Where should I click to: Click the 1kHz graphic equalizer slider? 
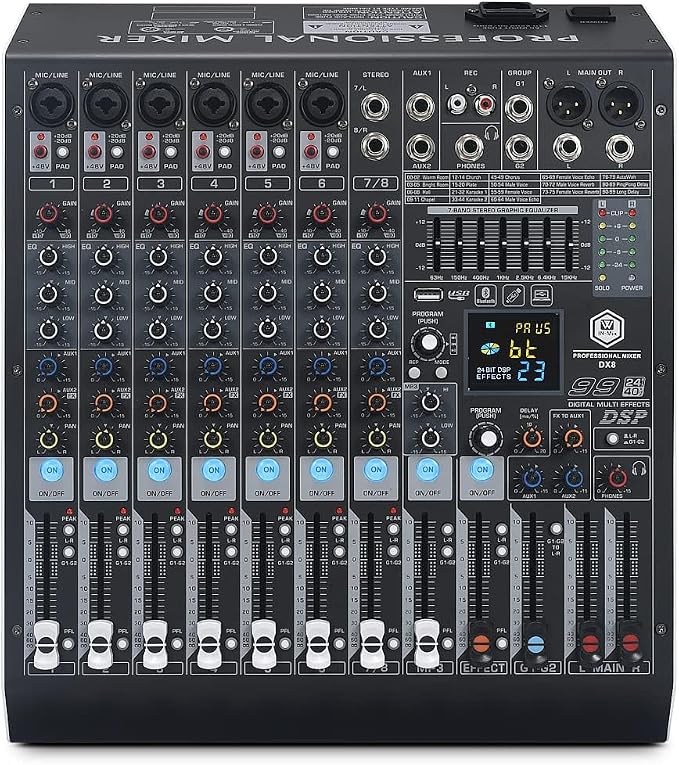click(503, 244)
